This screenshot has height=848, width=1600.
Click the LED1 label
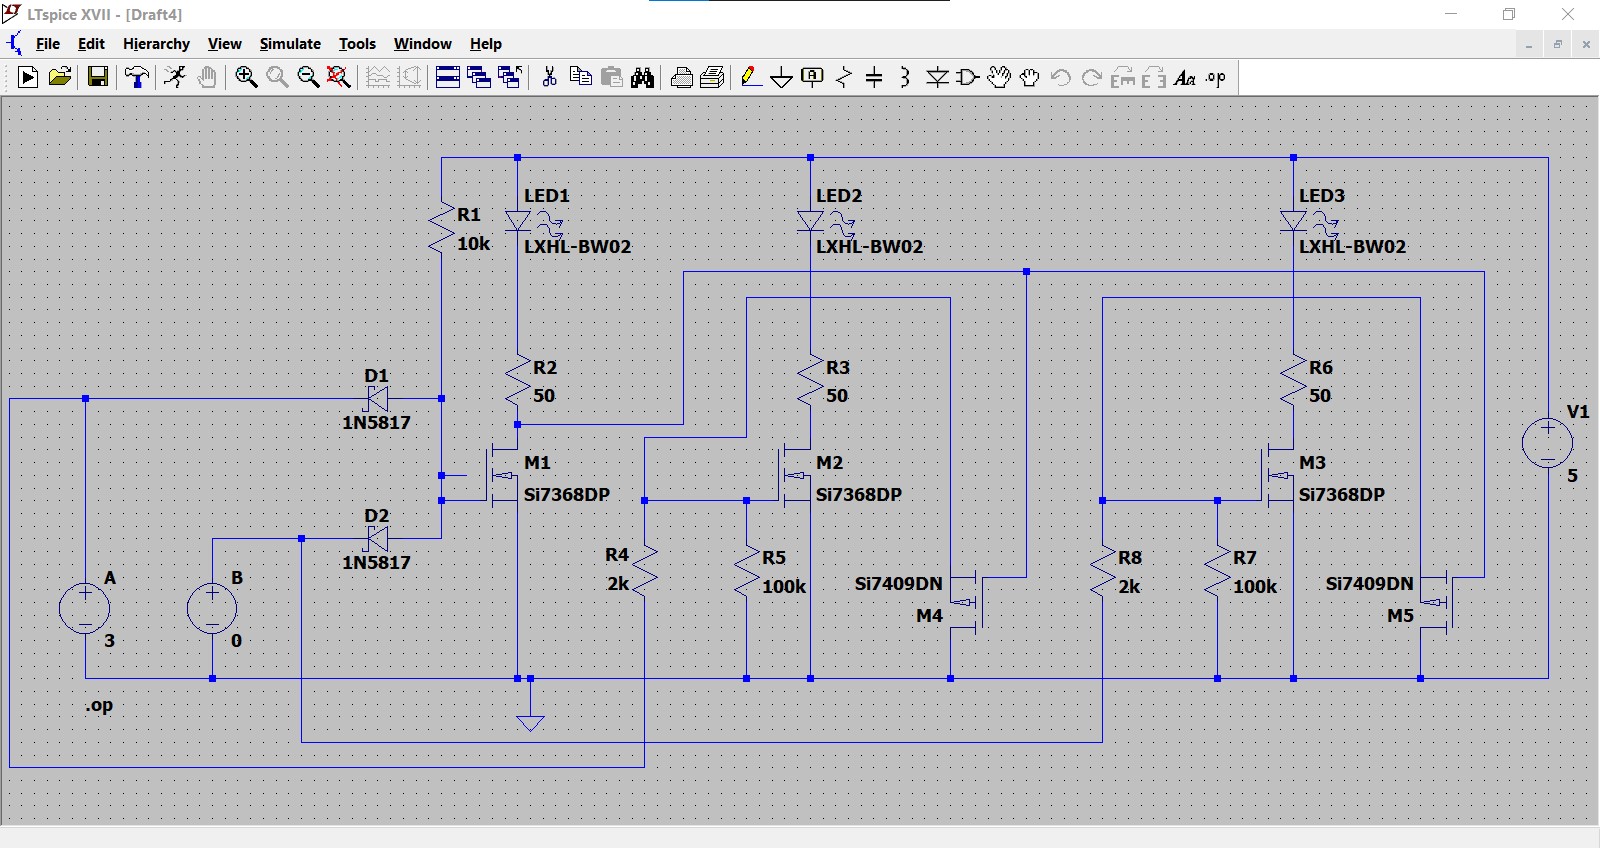pyautogui.click(x=547, y=196)
